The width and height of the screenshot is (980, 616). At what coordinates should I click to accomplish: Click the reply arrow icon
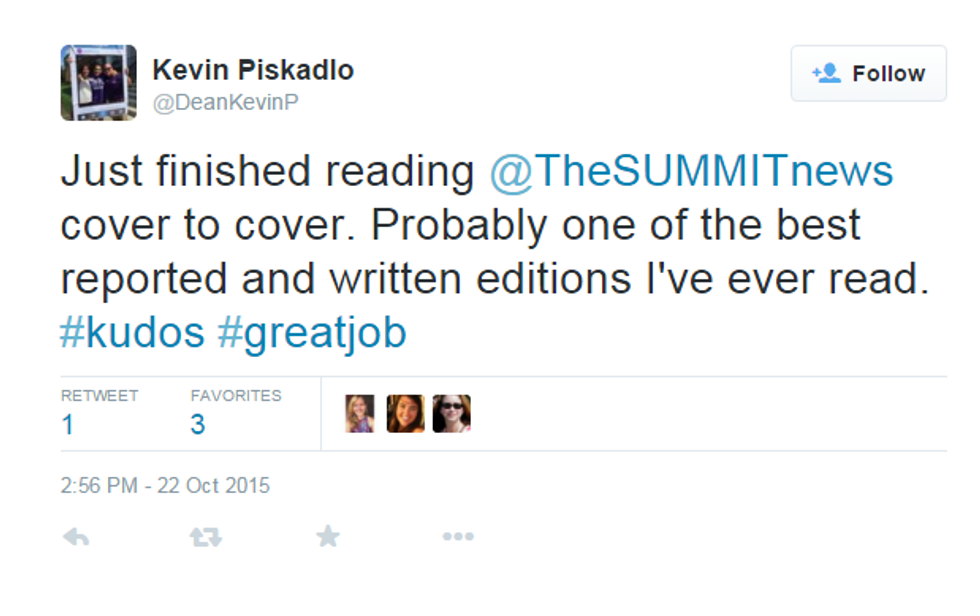pos(76,537)
